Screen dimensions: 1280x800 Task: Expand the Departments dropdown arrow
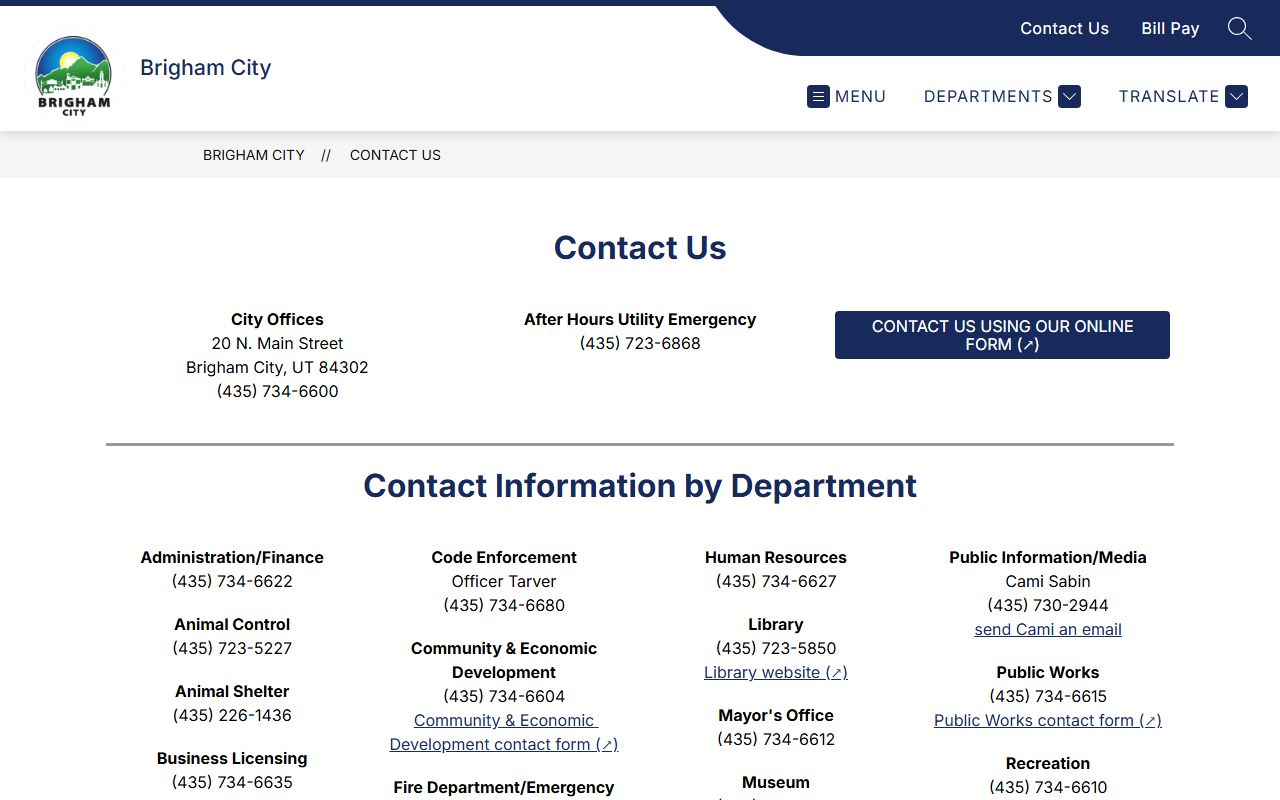[1069, 97]
